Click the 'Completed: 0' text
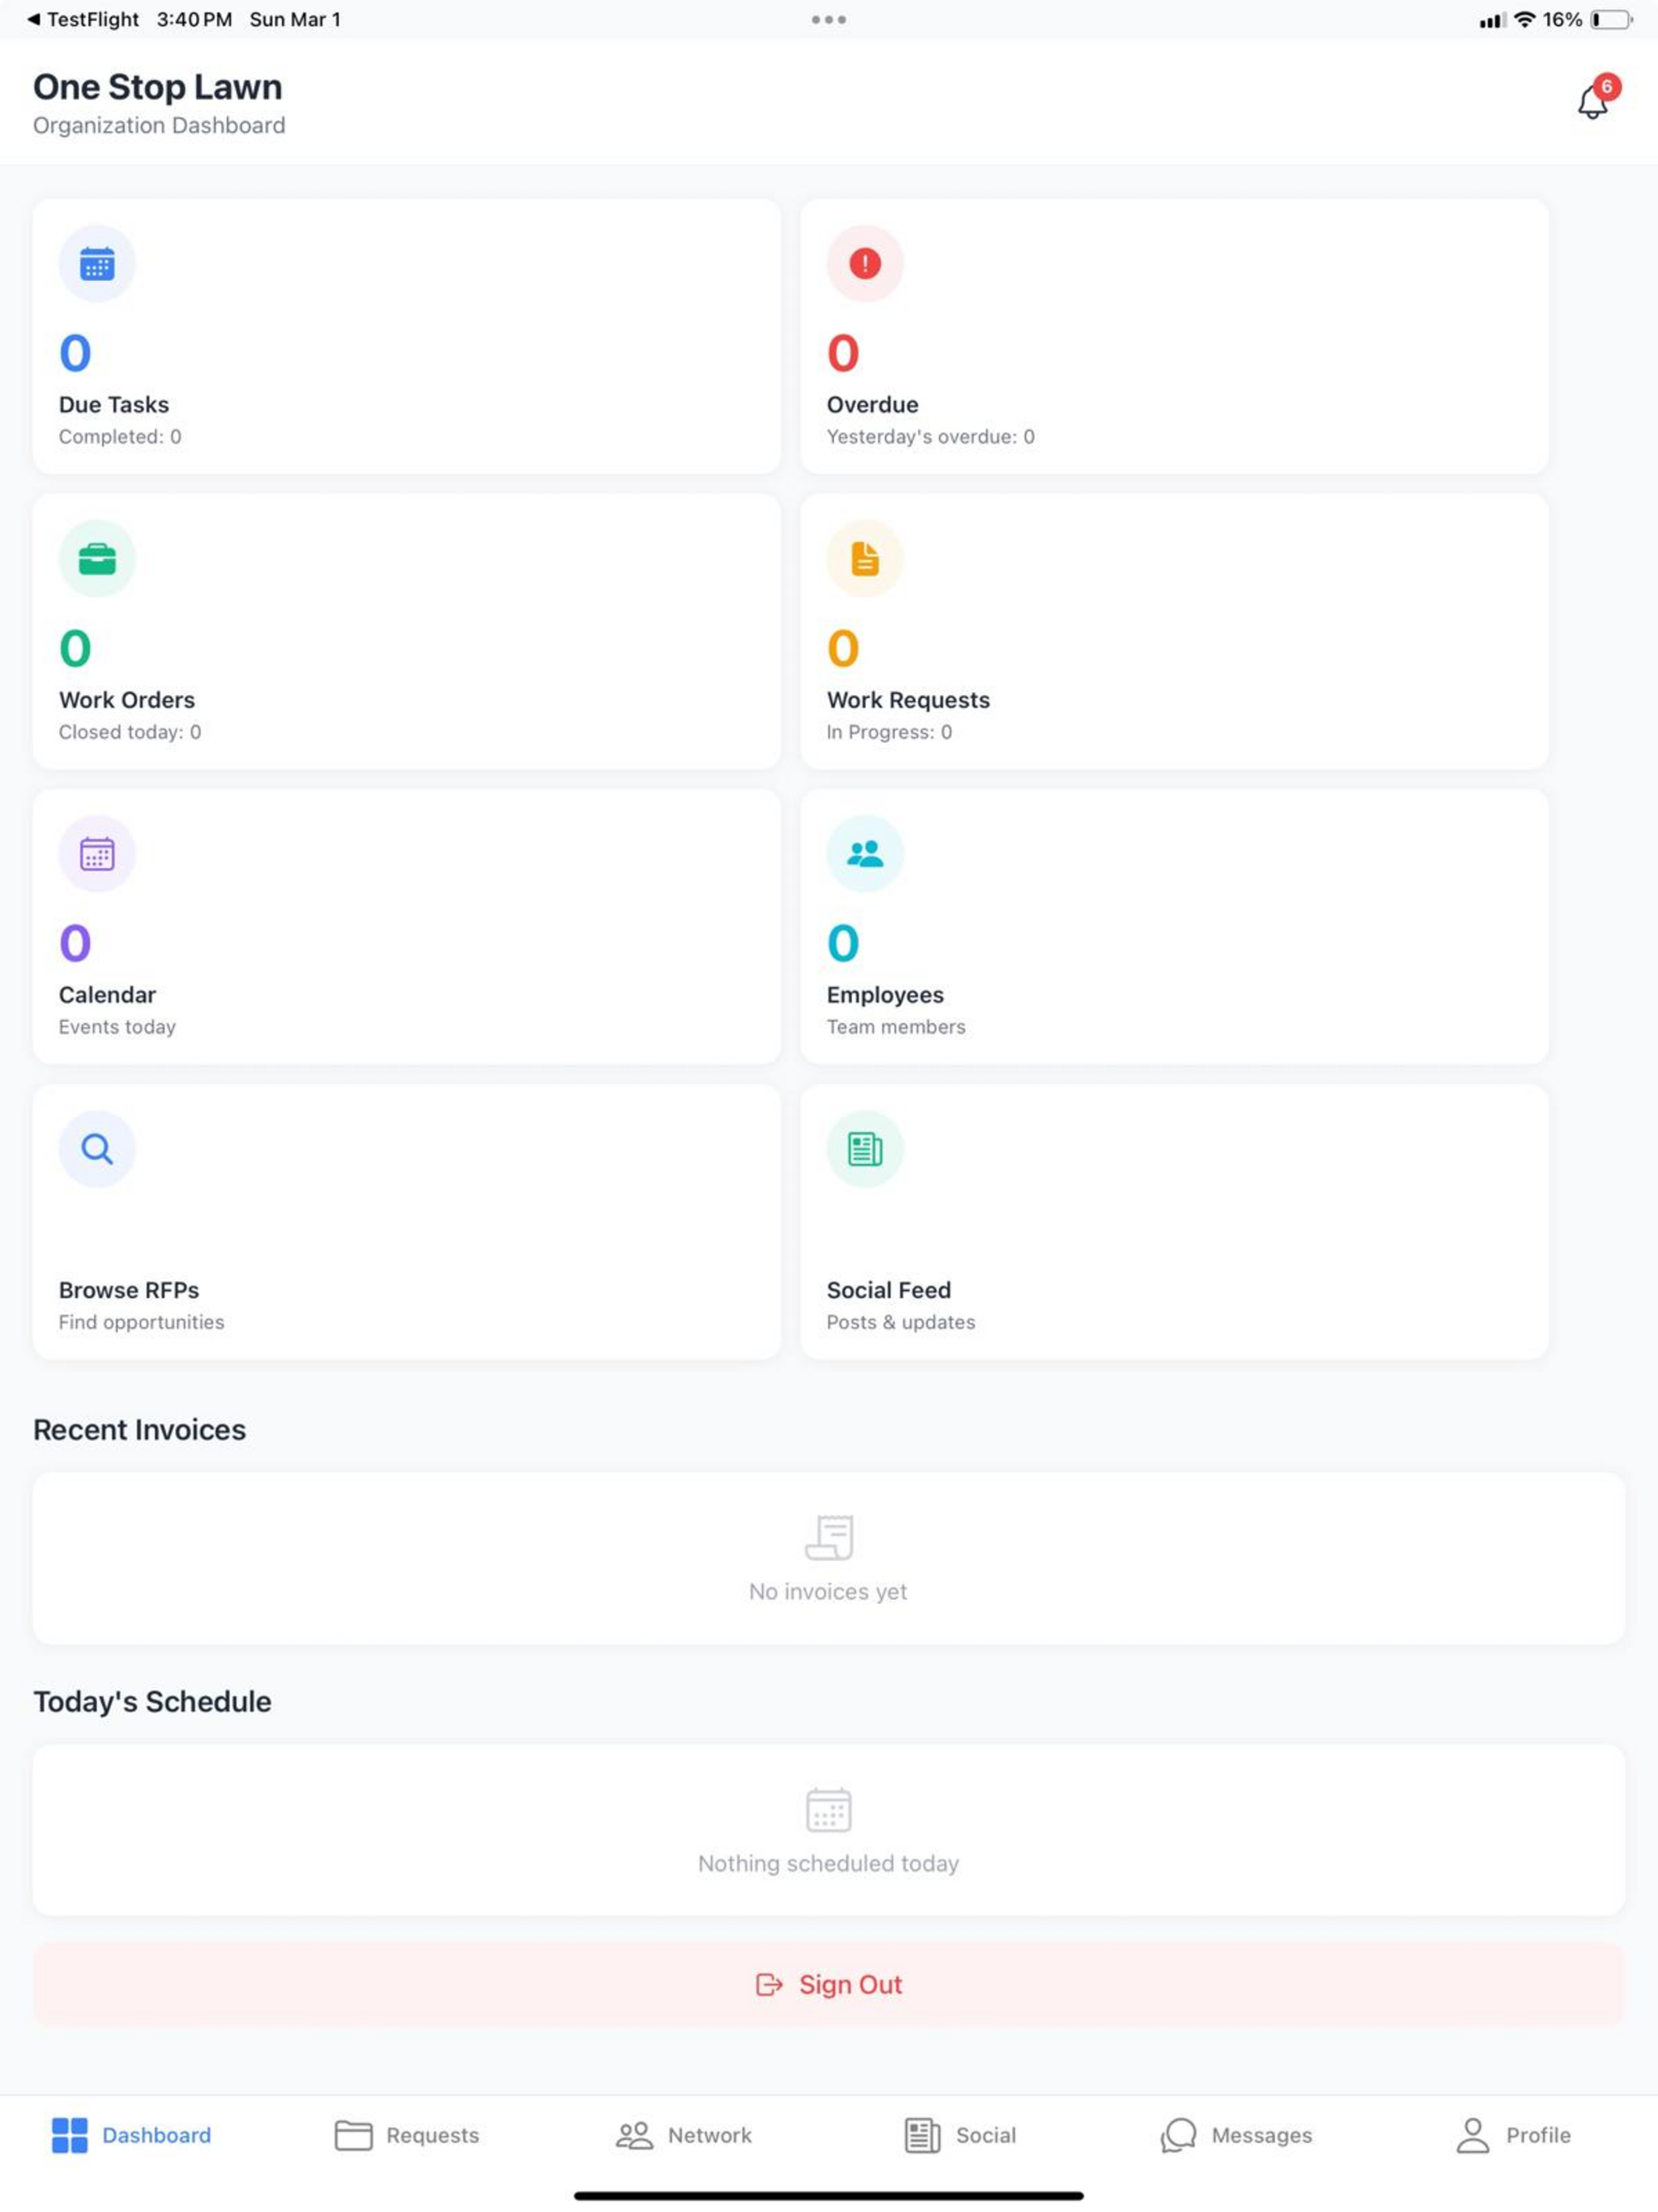Image resolution: width=1658 pixels, height=2212 pixels. click(x=120, y=437)
